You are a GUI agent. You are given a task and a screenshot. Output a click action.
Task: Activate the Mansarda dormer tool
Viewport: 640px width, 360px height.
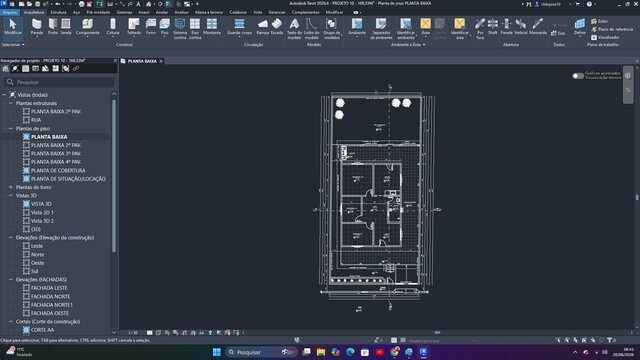[538, 27]
